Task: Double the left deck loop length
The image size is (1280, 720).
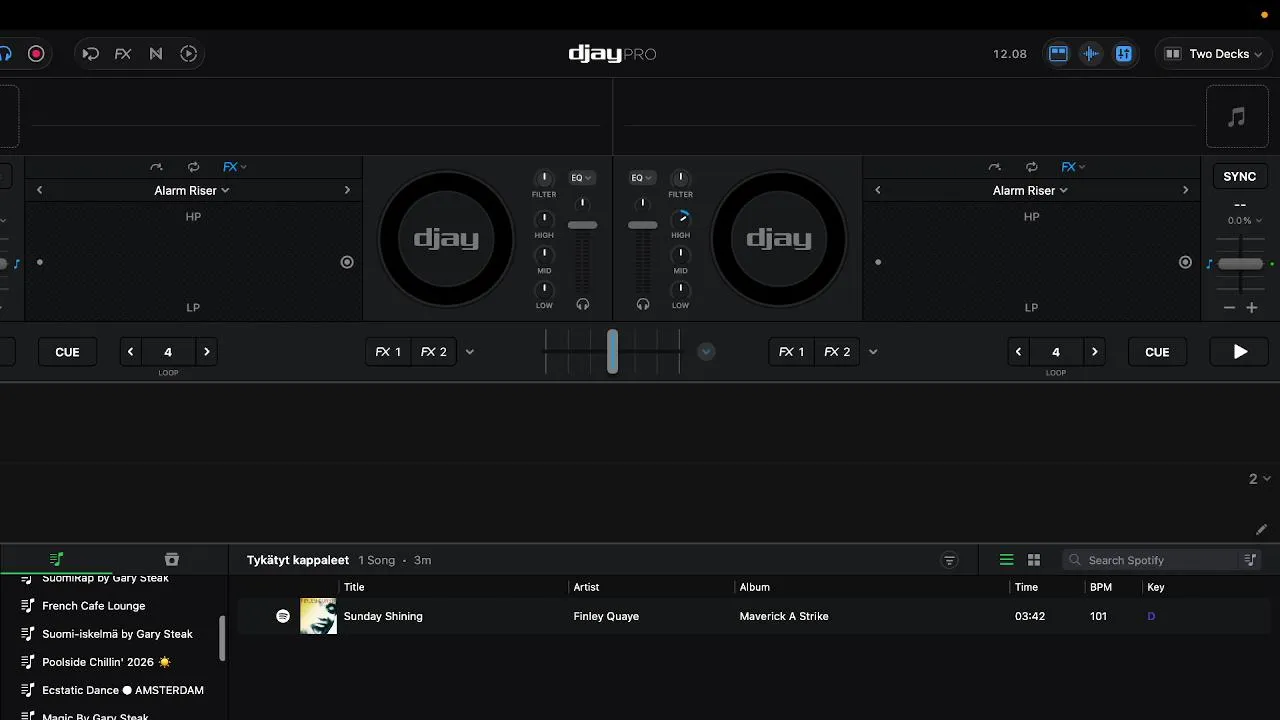Action: [206, 352]
